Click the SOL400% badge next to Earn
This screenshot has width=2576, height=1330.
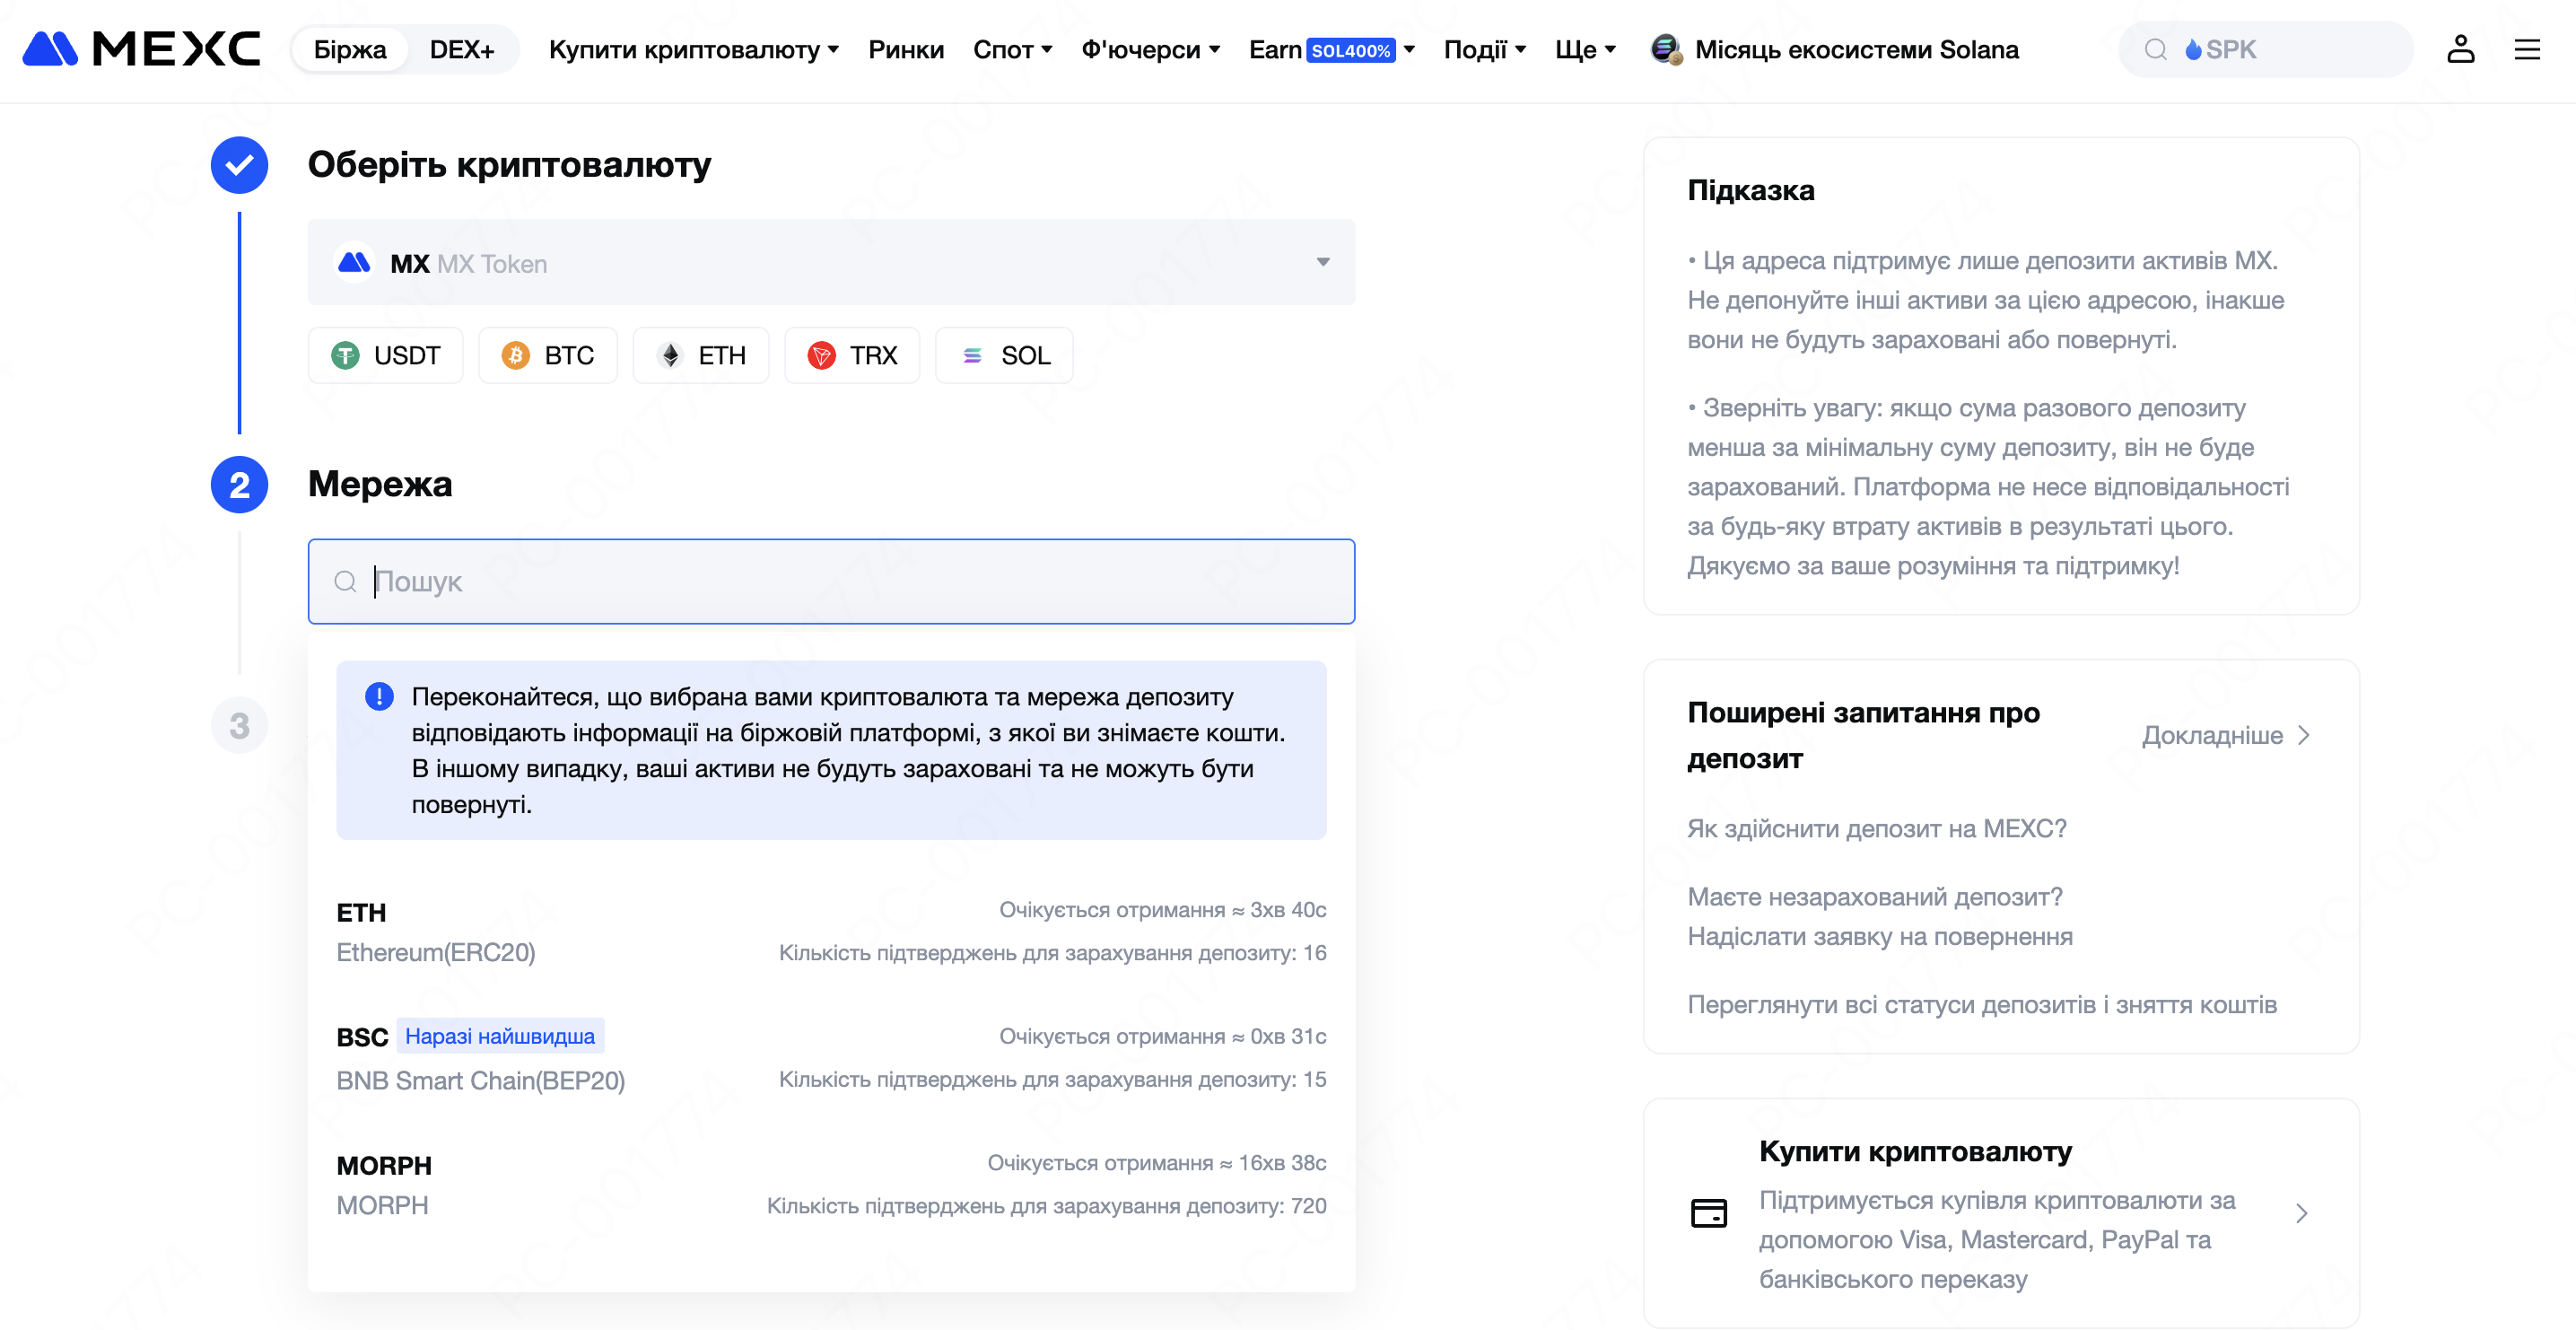tap(1350, 50)
